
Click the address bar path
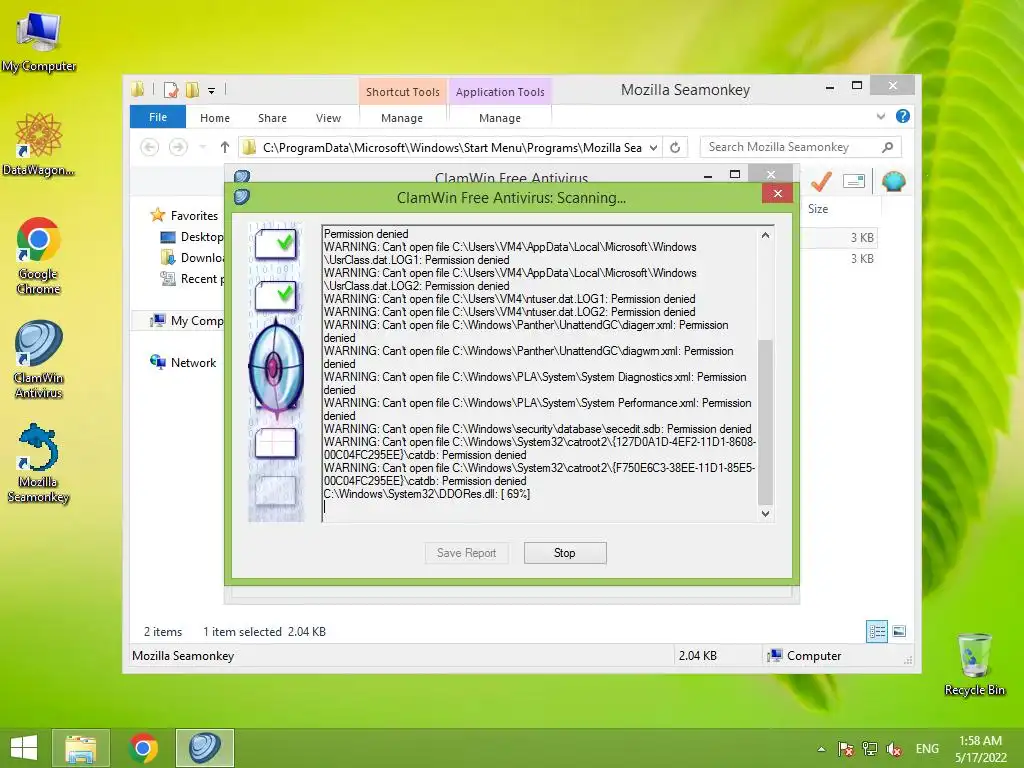[x=452, y=148]
